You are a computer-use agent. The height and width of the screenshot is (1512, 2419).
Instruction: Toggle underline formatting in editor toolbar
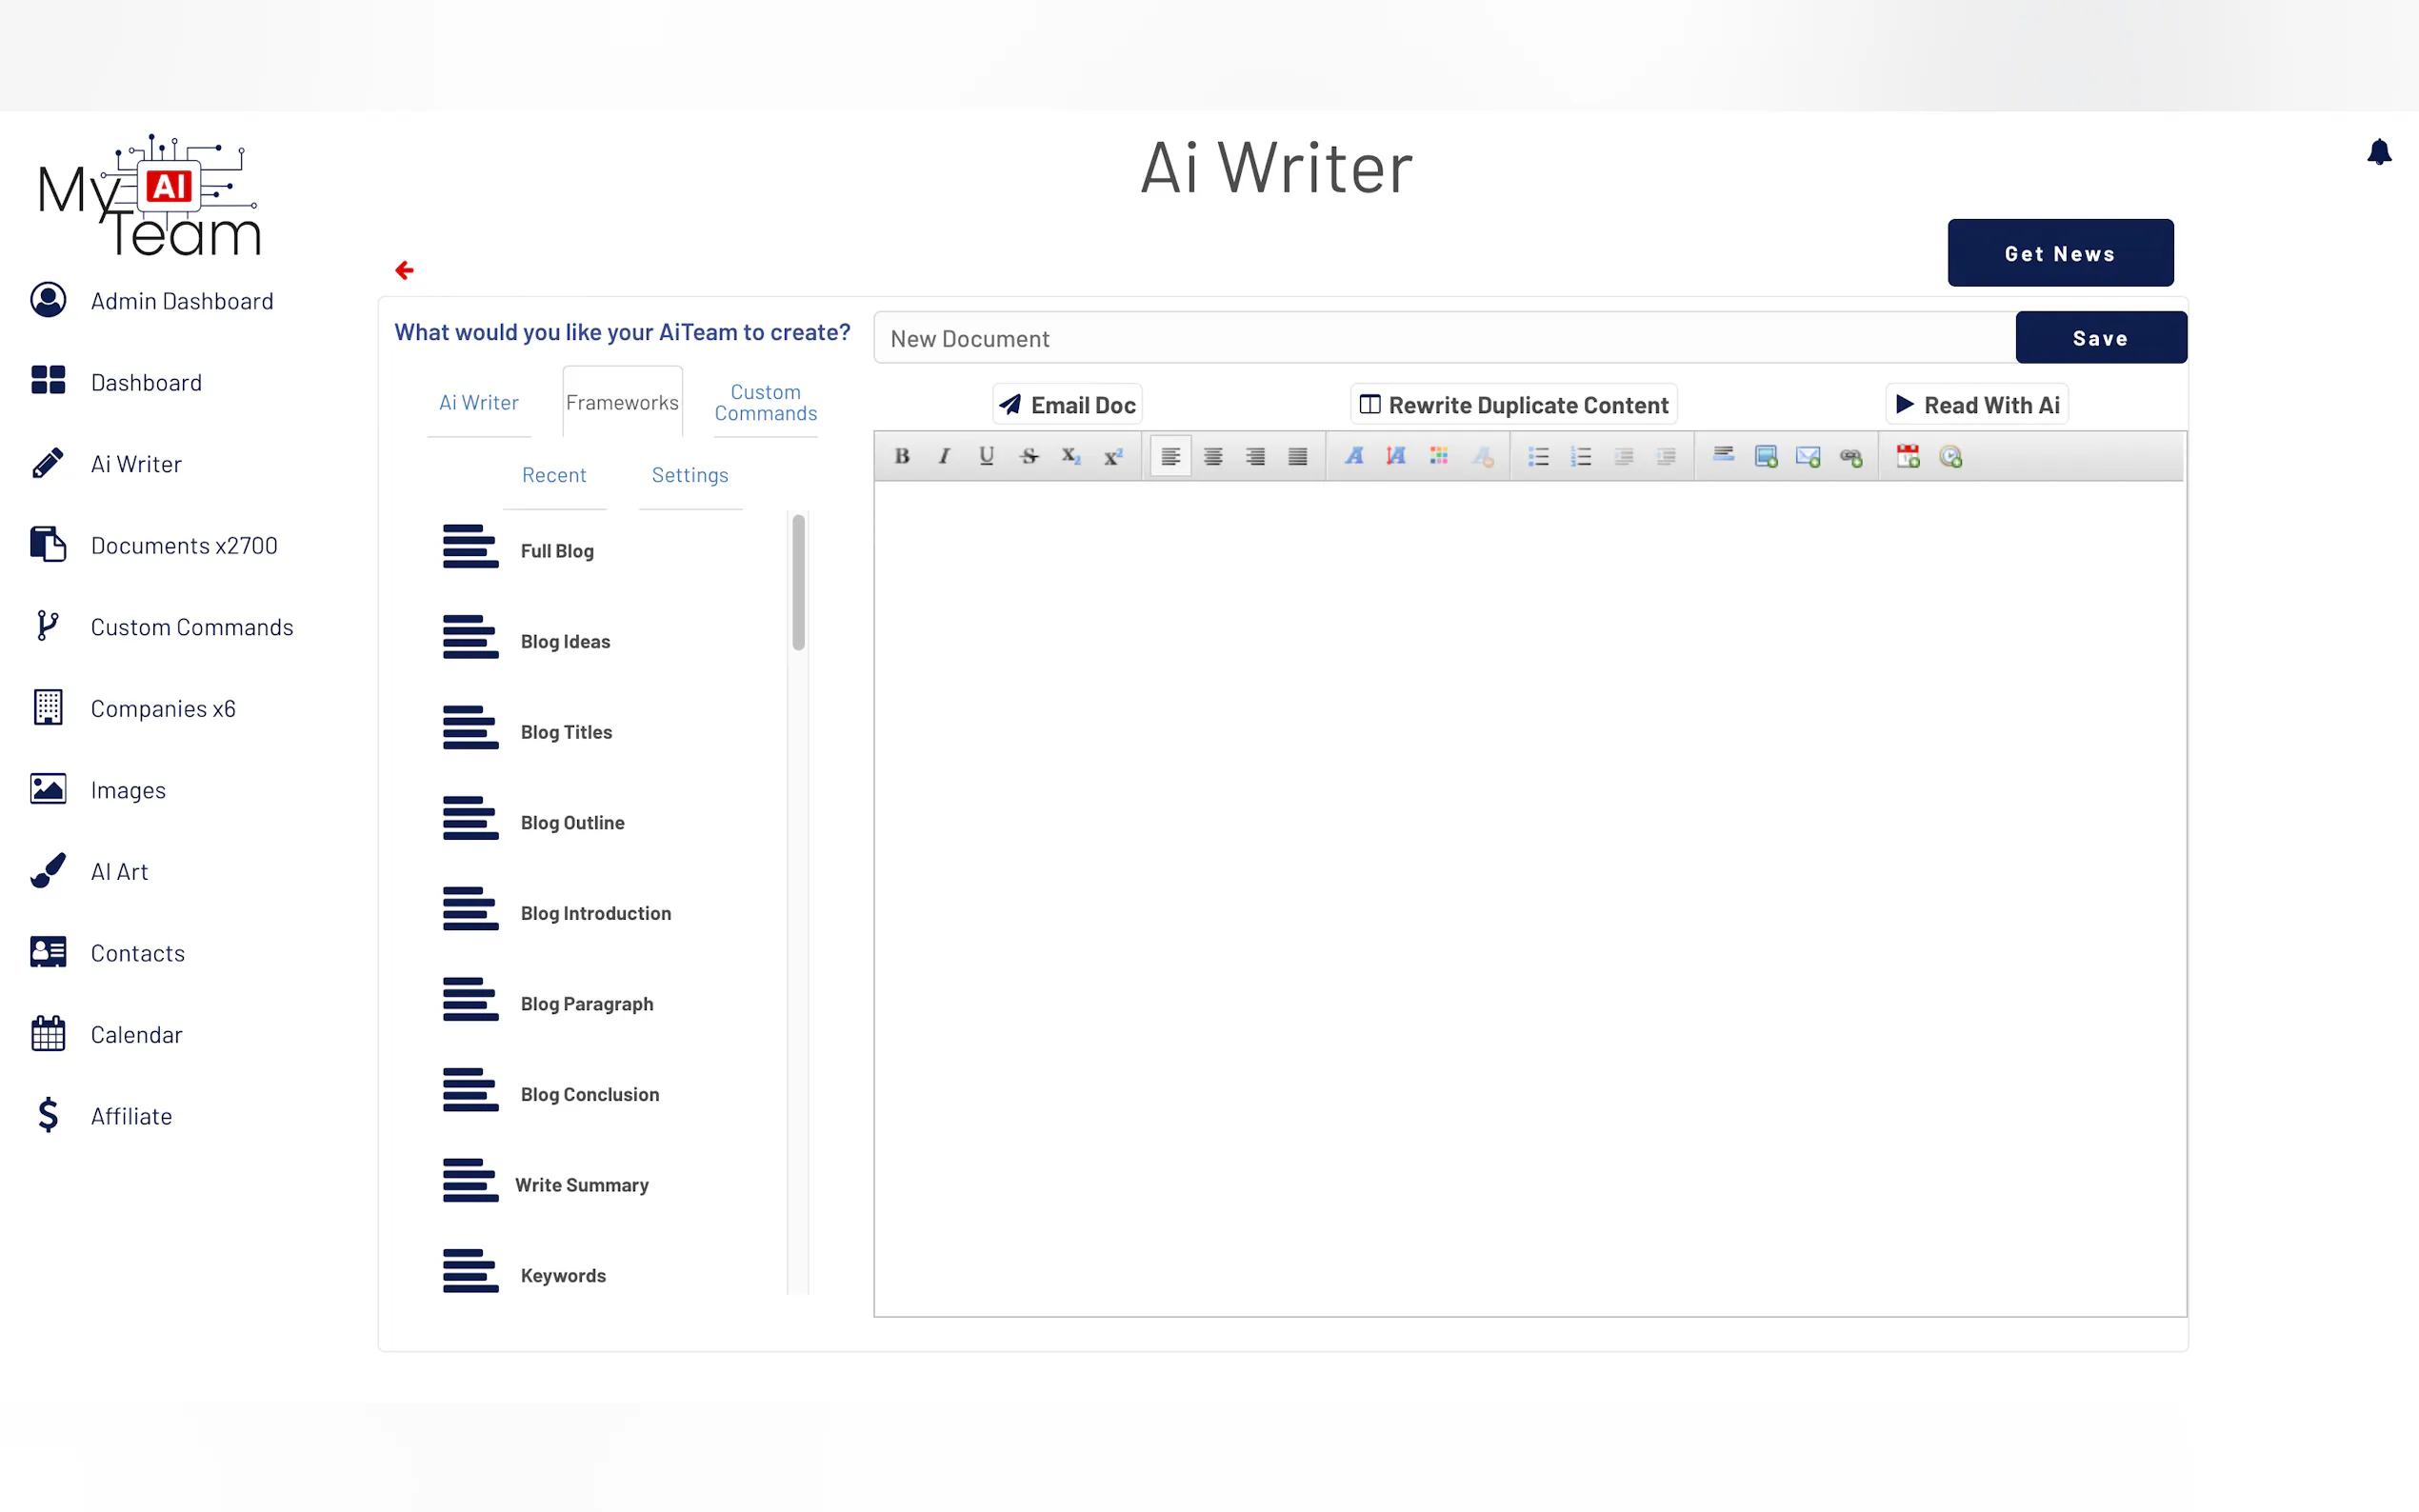[986, 456]
